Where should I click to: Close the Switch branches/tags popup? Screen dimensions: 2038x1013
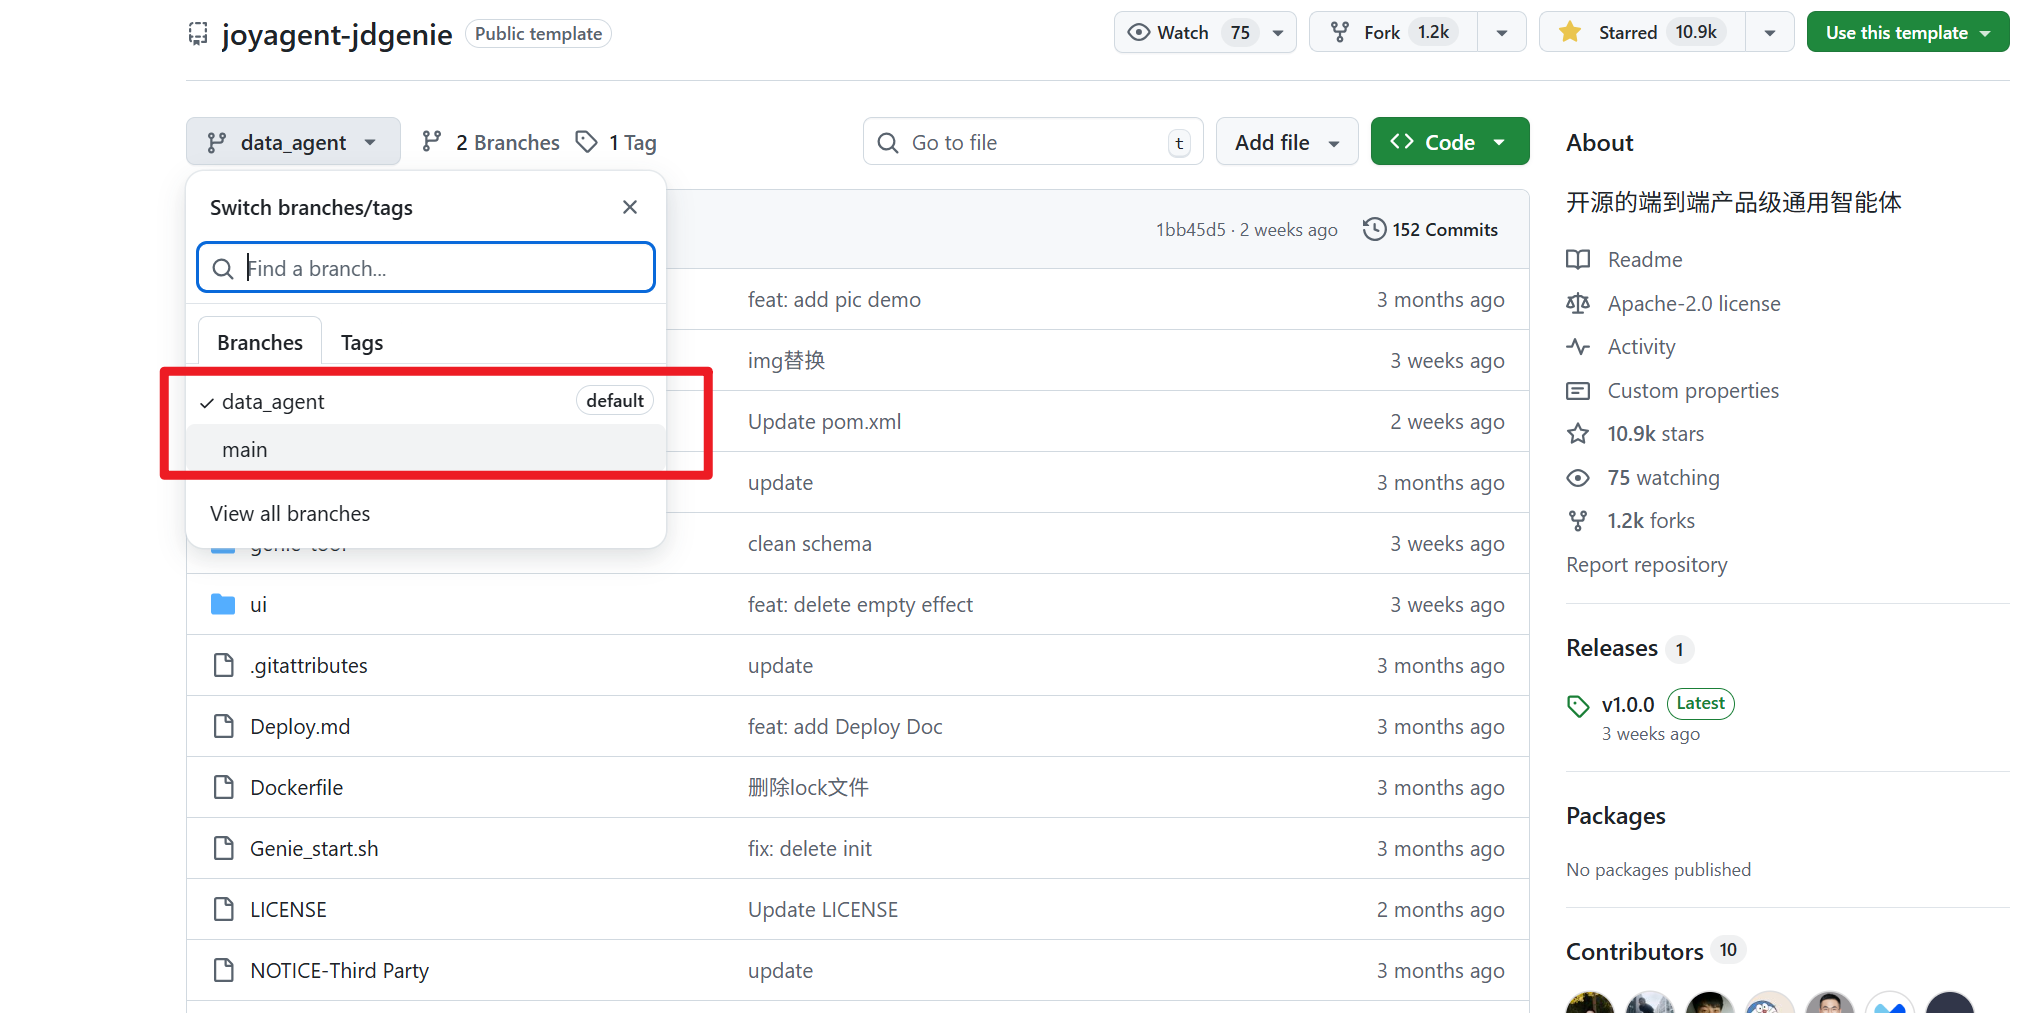click(630, 207)
